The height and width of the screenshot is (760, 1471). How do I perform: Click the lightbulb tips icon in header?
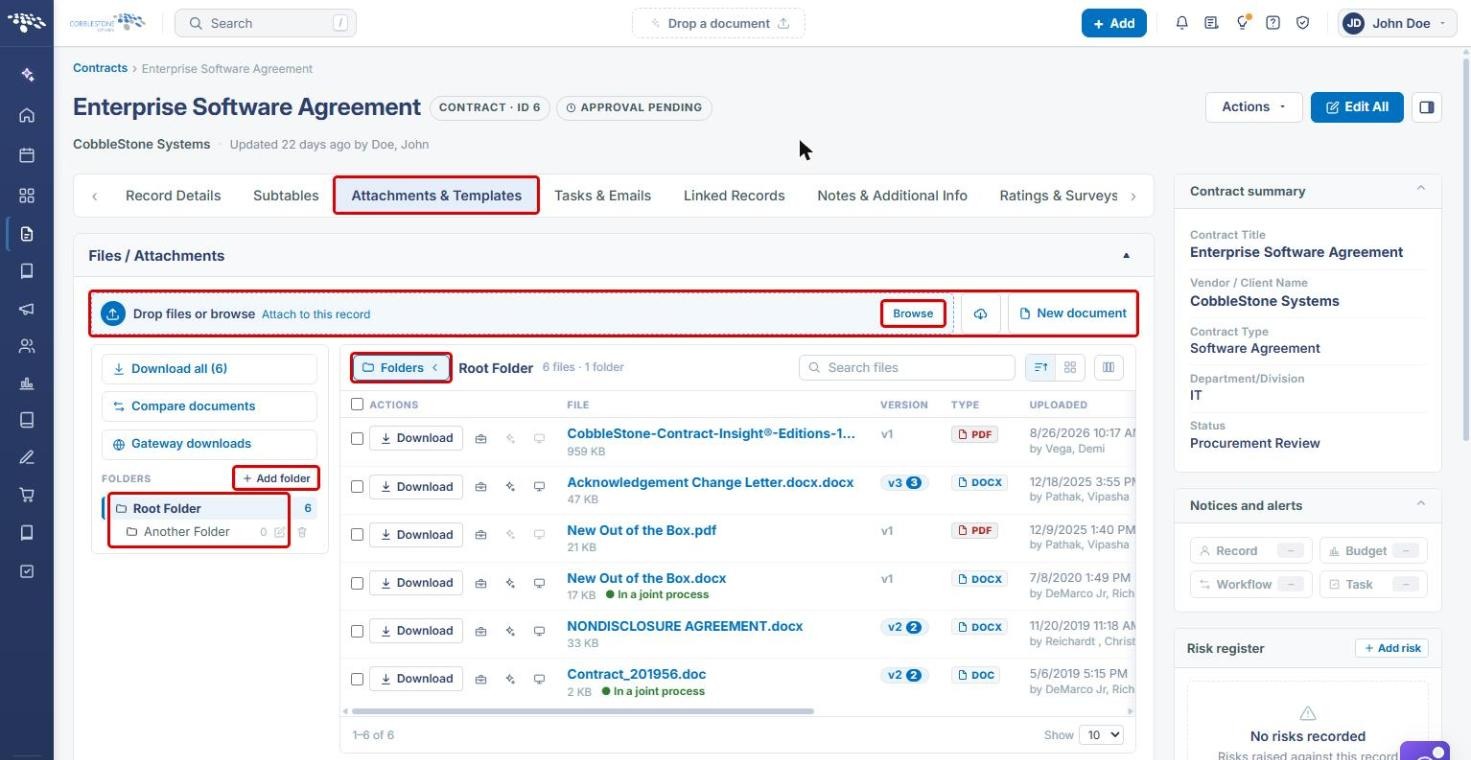(1243, 23)
